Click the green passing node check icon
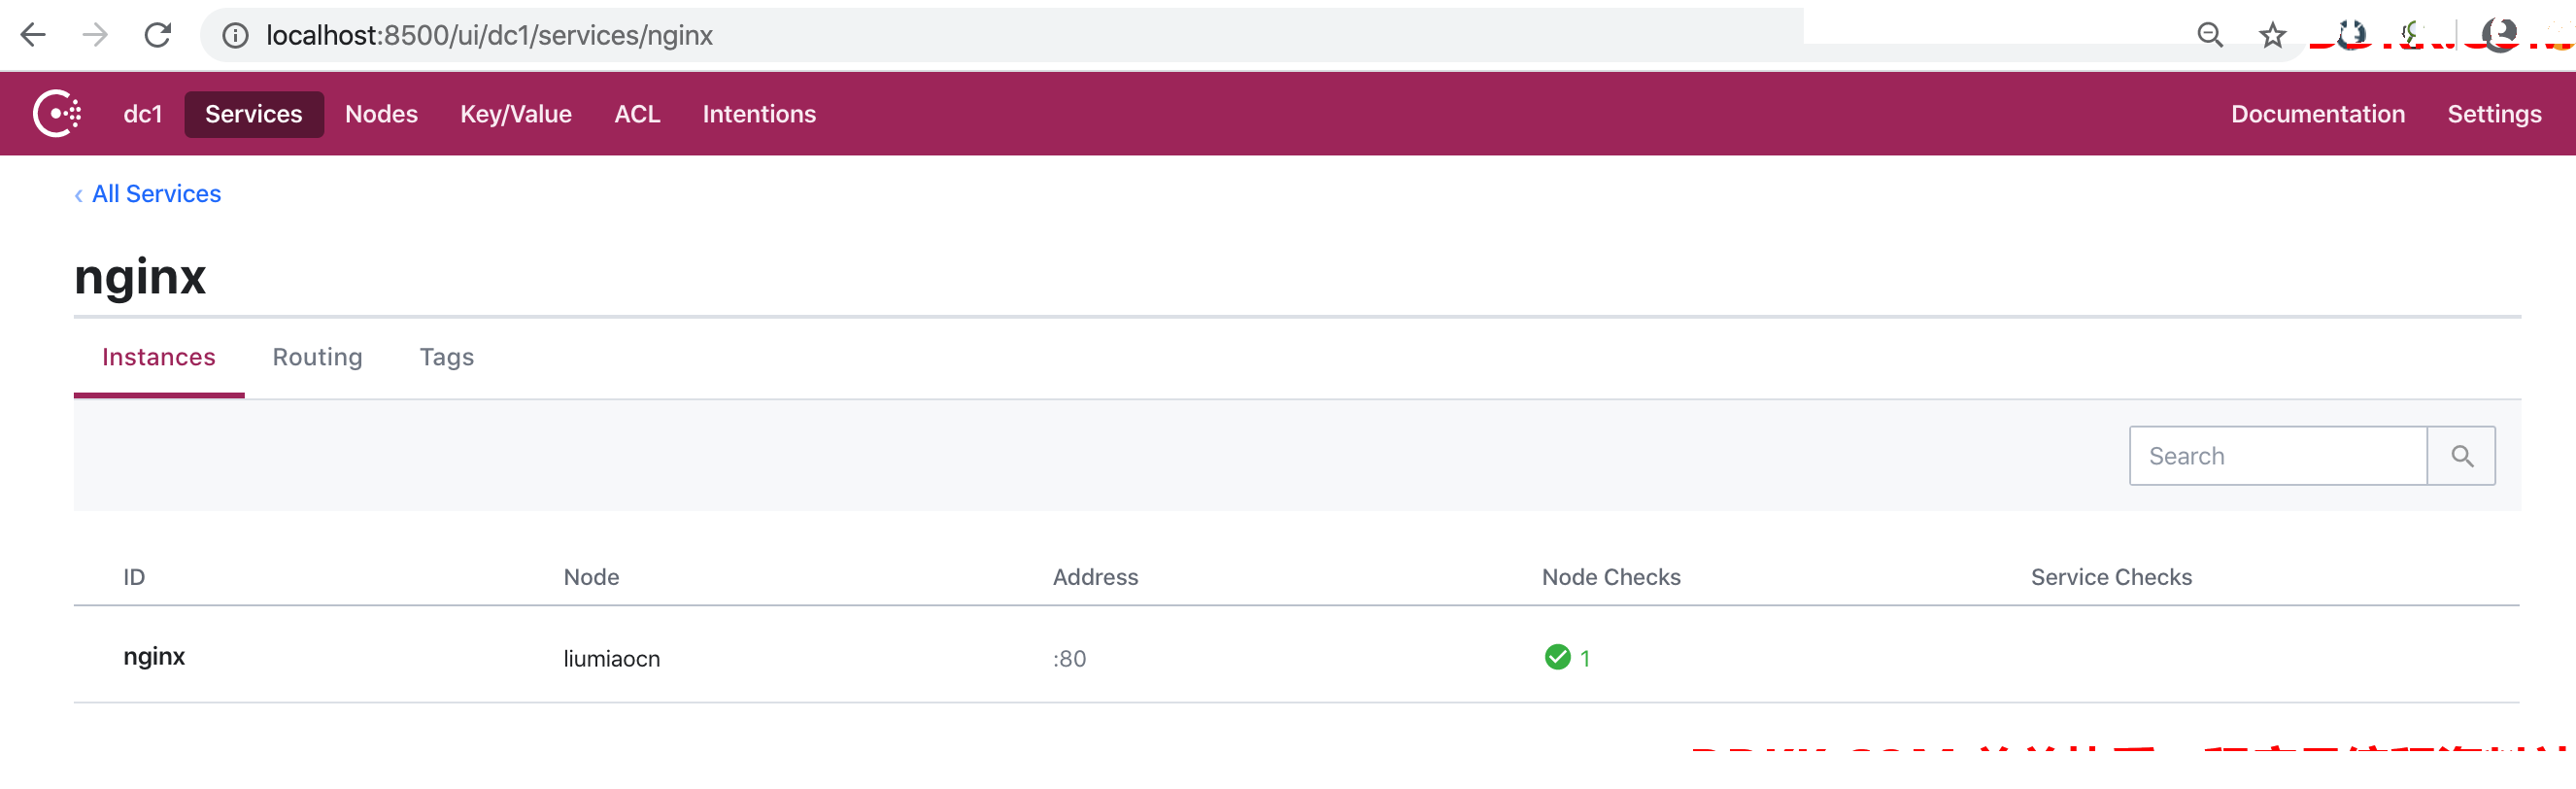2576x789 pixels. point(1557,657)
